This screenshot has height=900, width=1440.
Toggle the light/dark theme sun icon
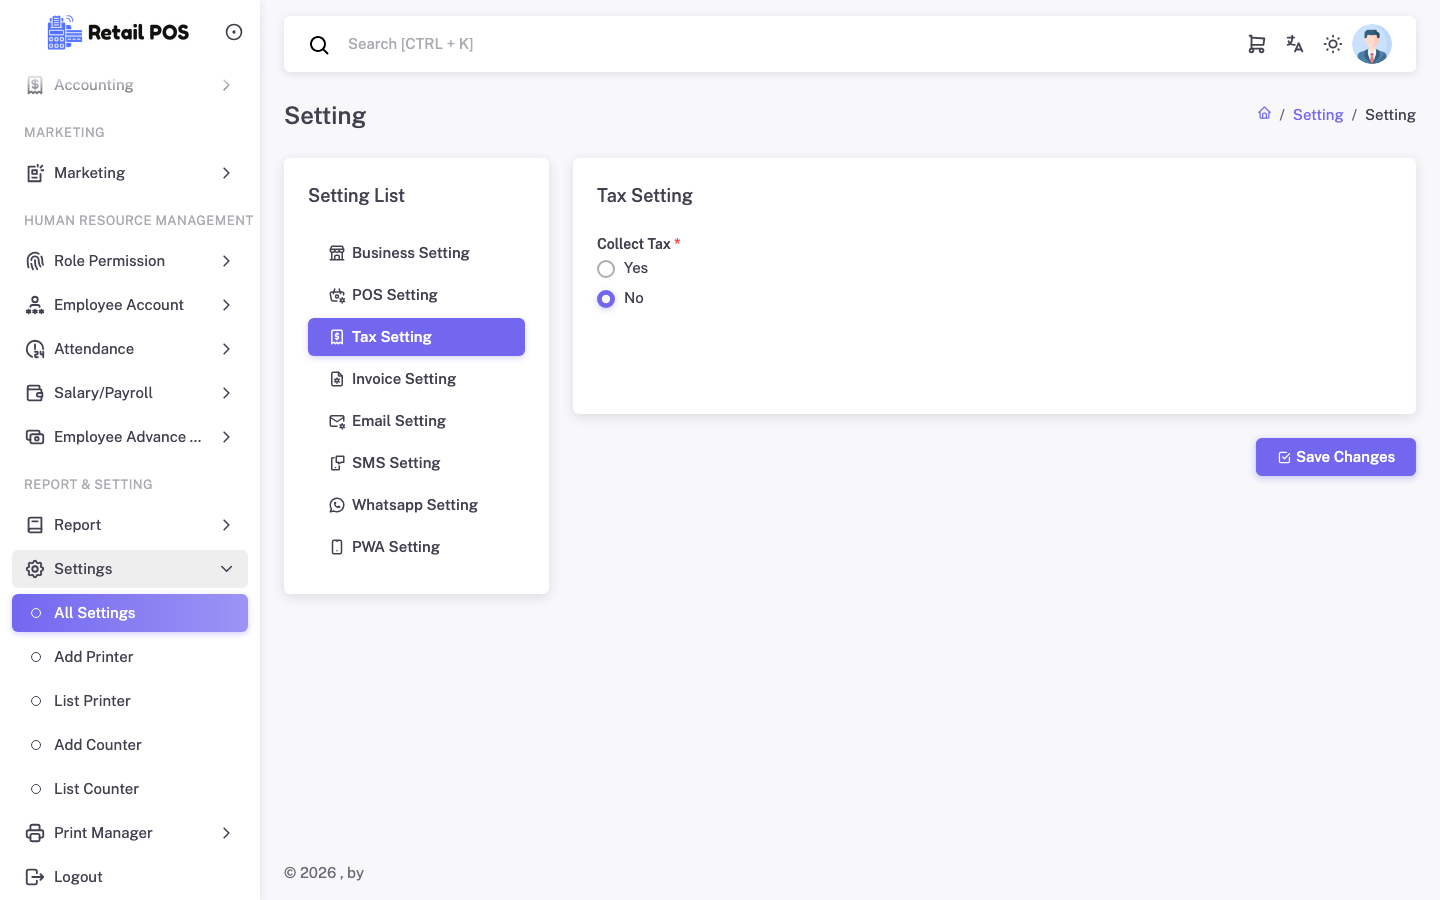1333,44
